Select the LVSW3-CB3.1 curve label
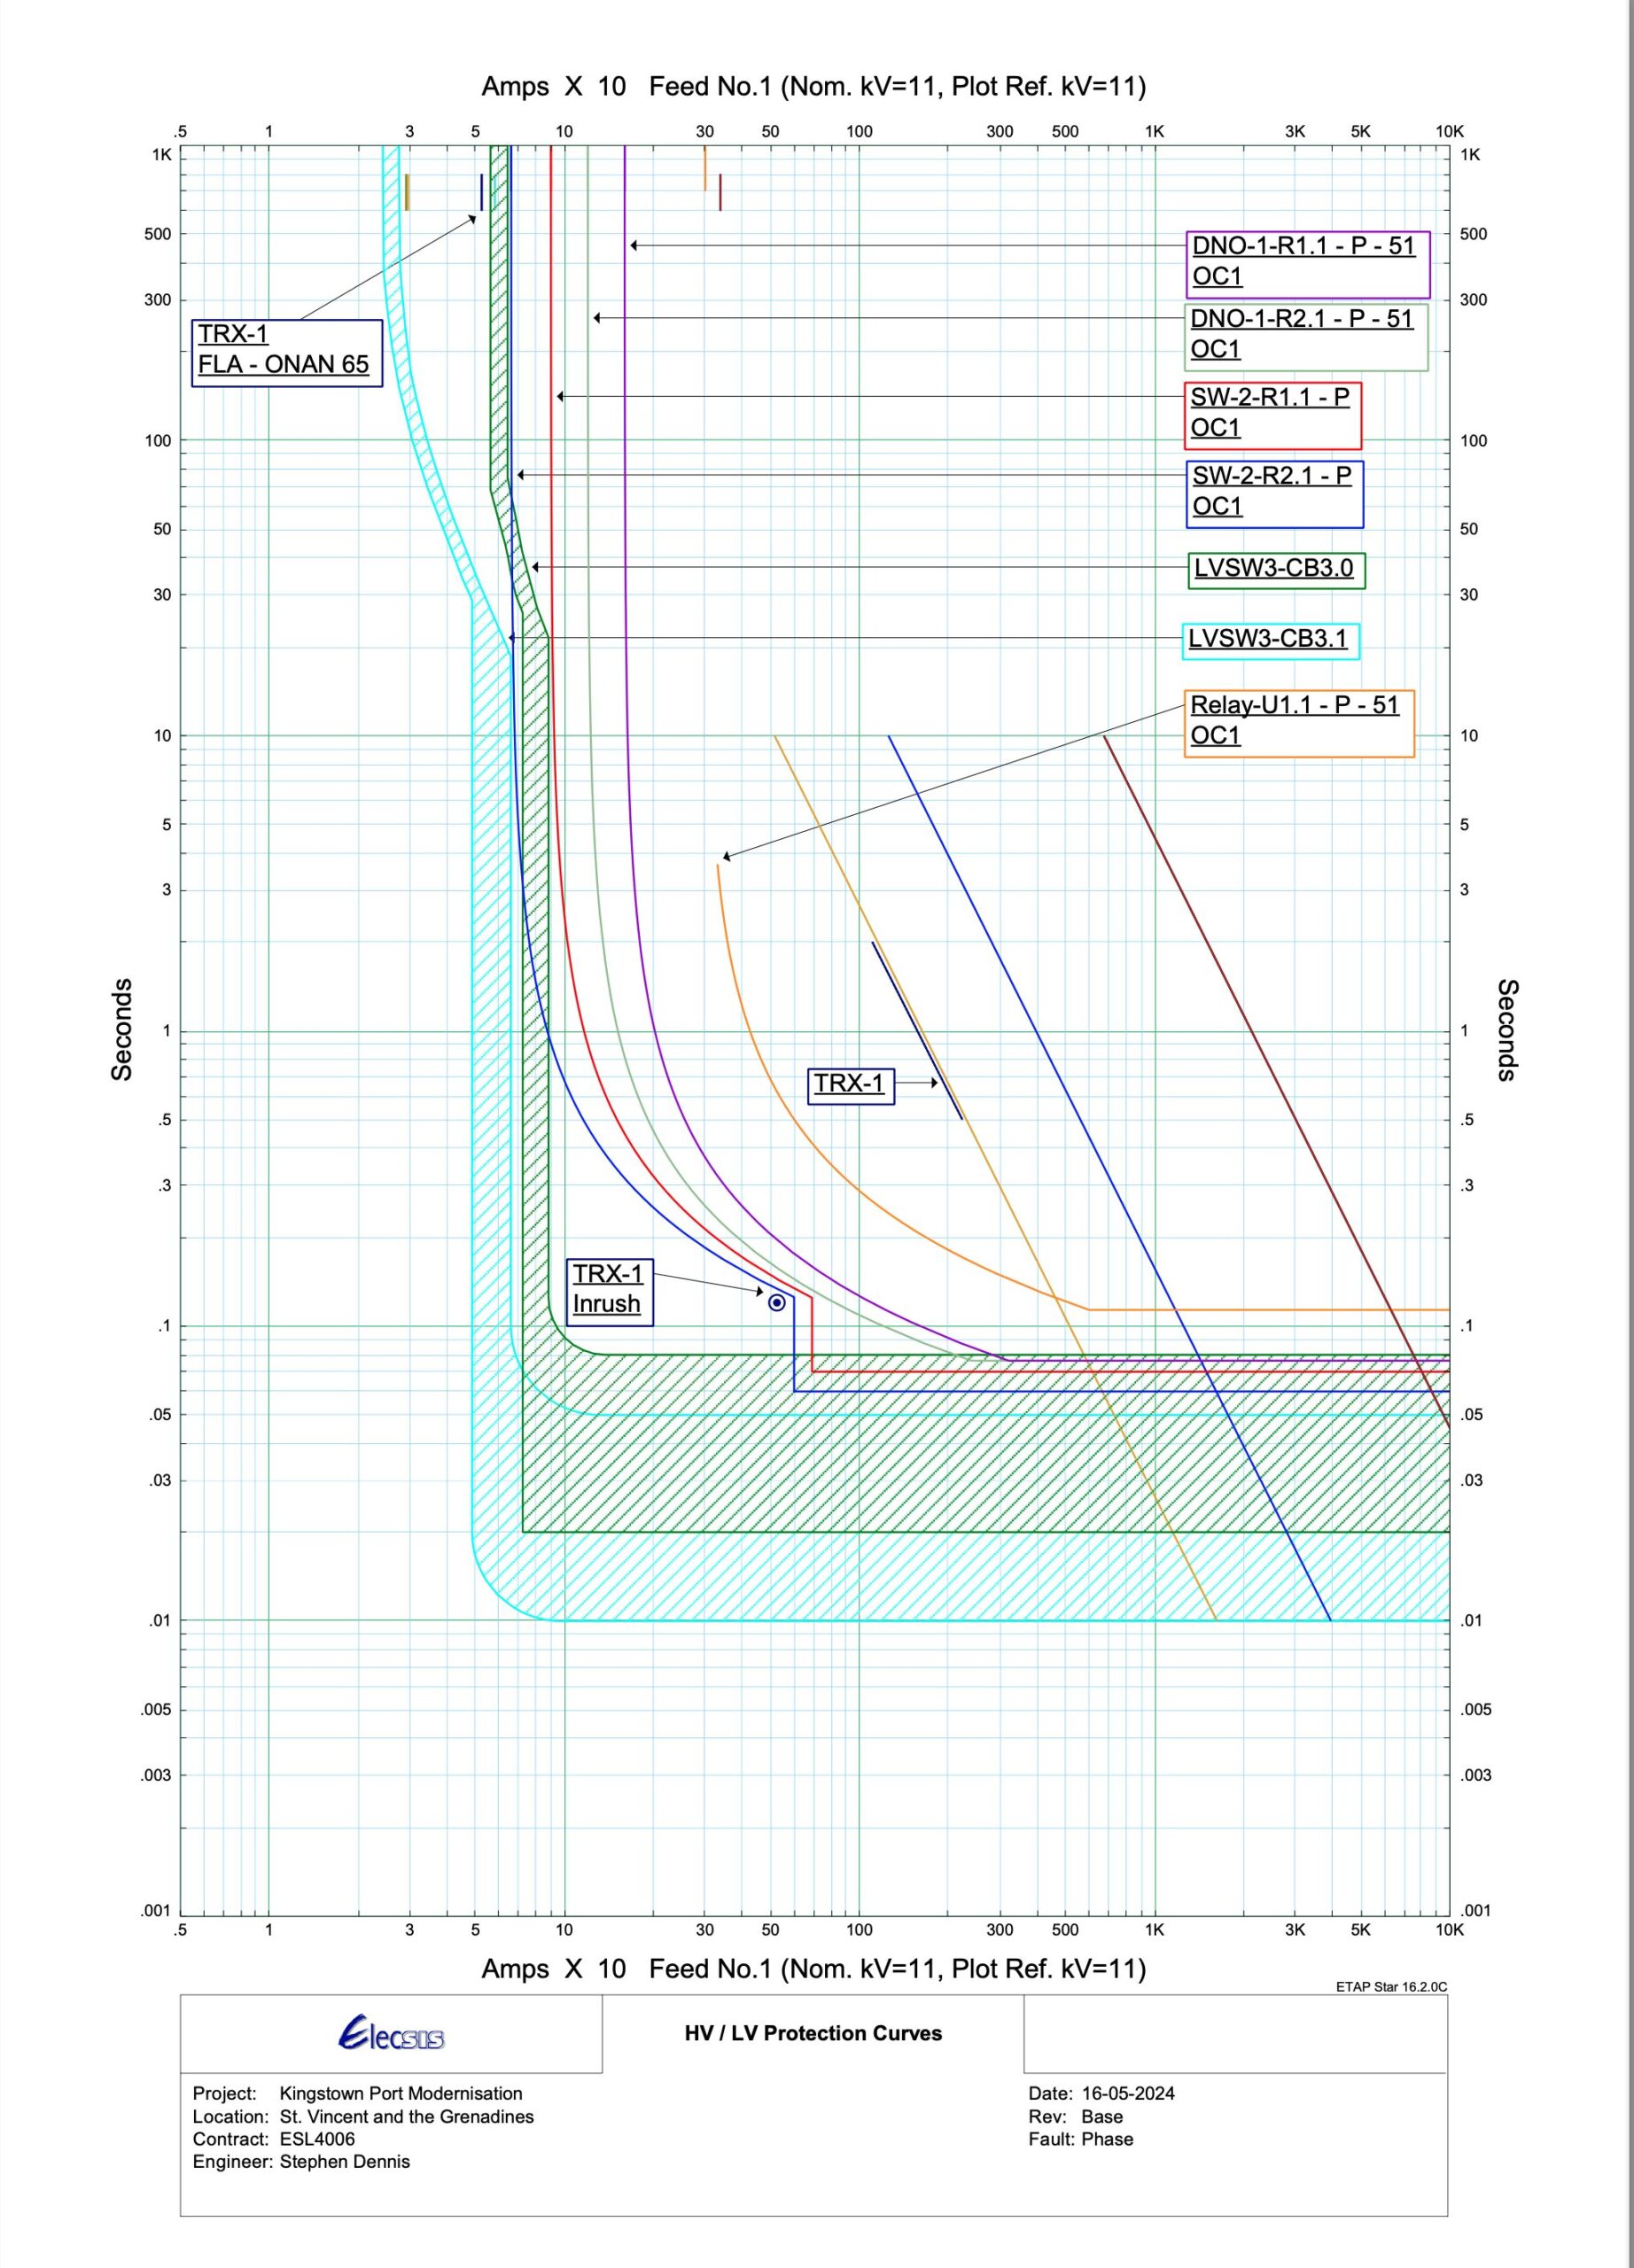Screen dimensions: 1634x2268 coord(1269,639)
